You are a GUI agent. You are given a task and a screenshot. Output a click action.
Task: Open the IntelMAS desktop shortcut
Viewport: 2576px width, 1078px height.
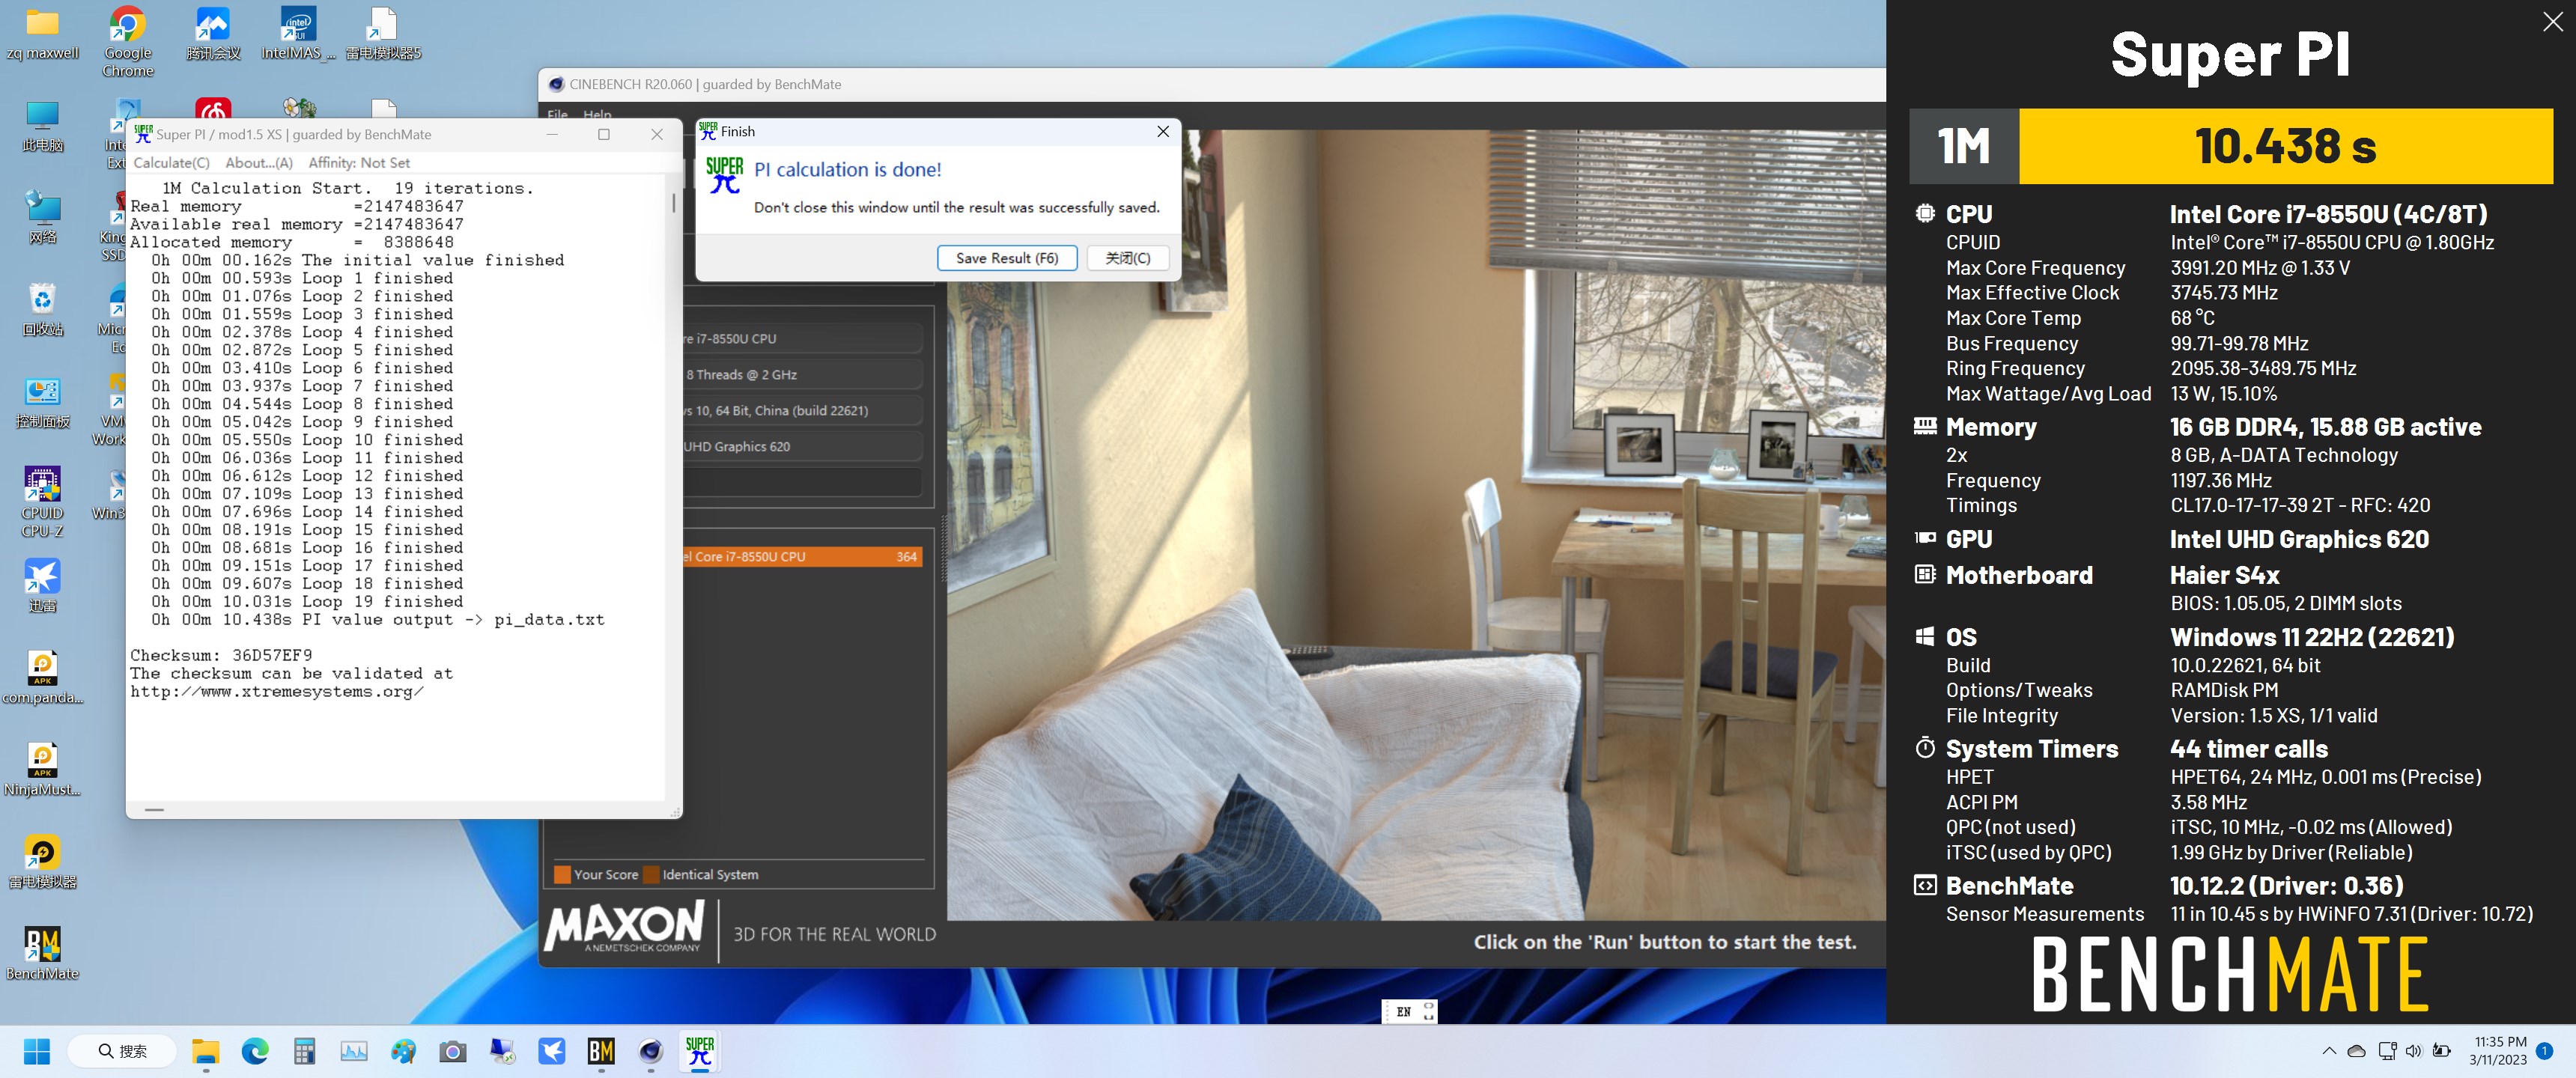click(x=298, y=34)
